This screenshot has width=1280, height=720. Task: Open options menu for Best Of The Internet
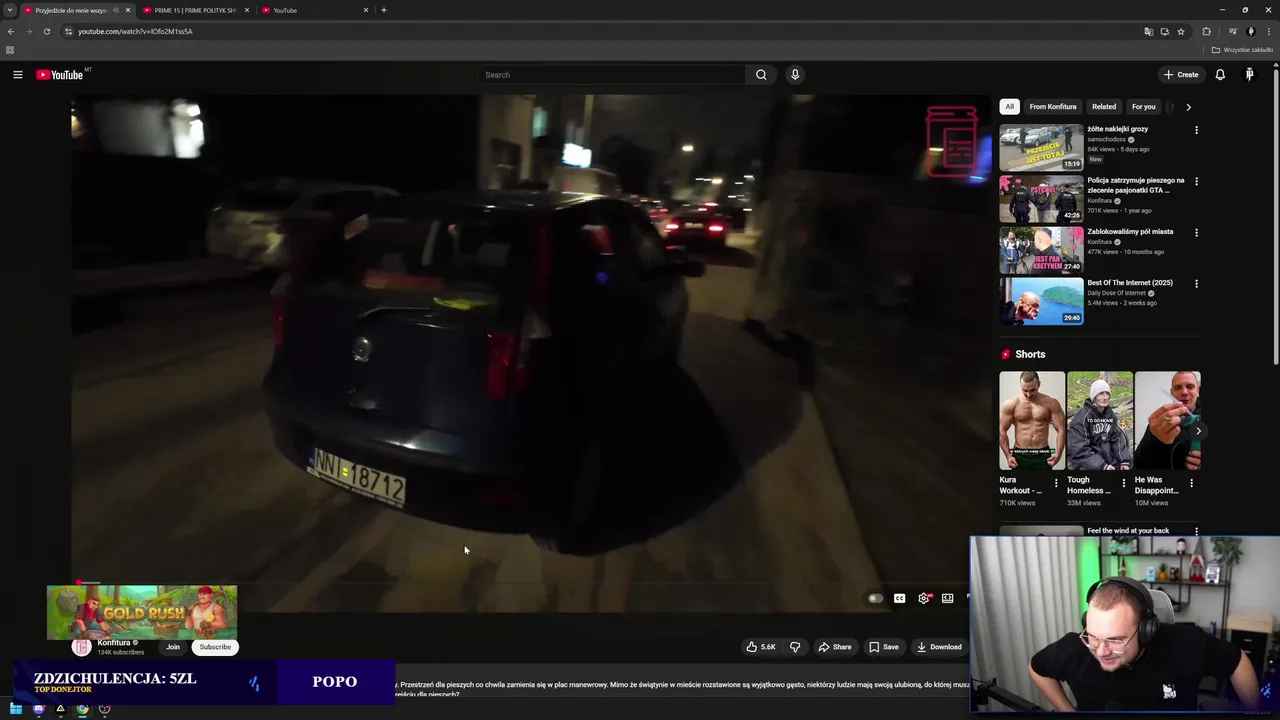[1196, 284]
